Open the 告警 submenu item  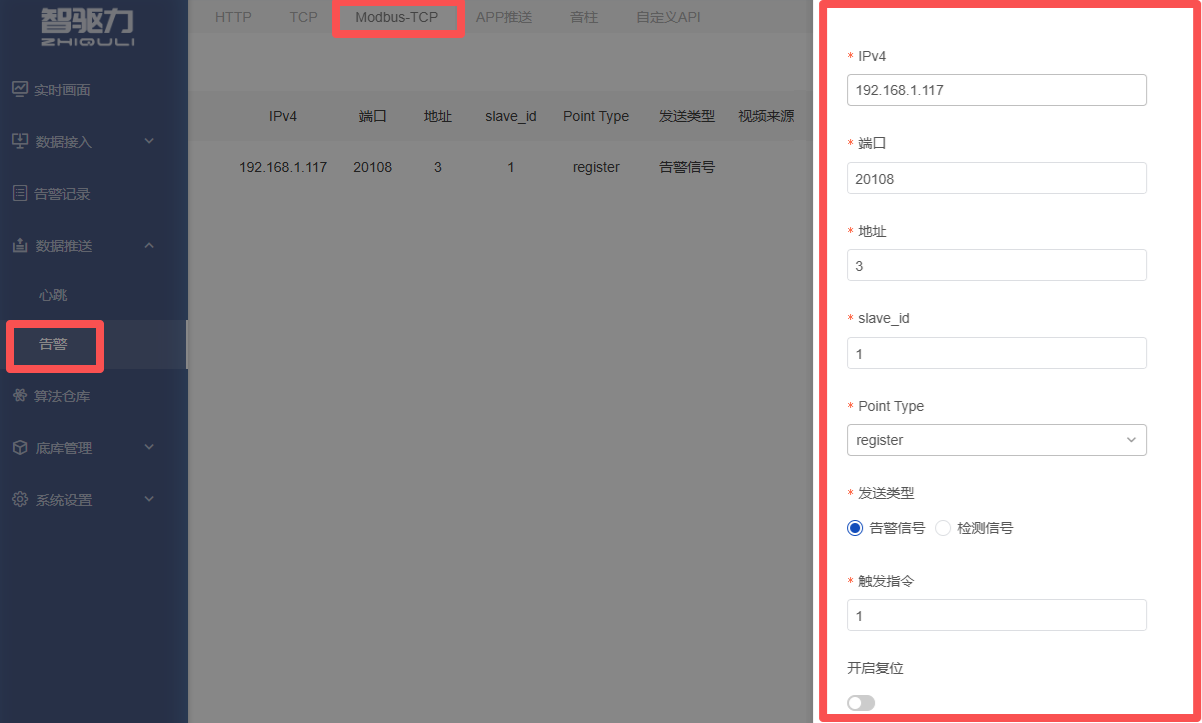coord(53,345)
